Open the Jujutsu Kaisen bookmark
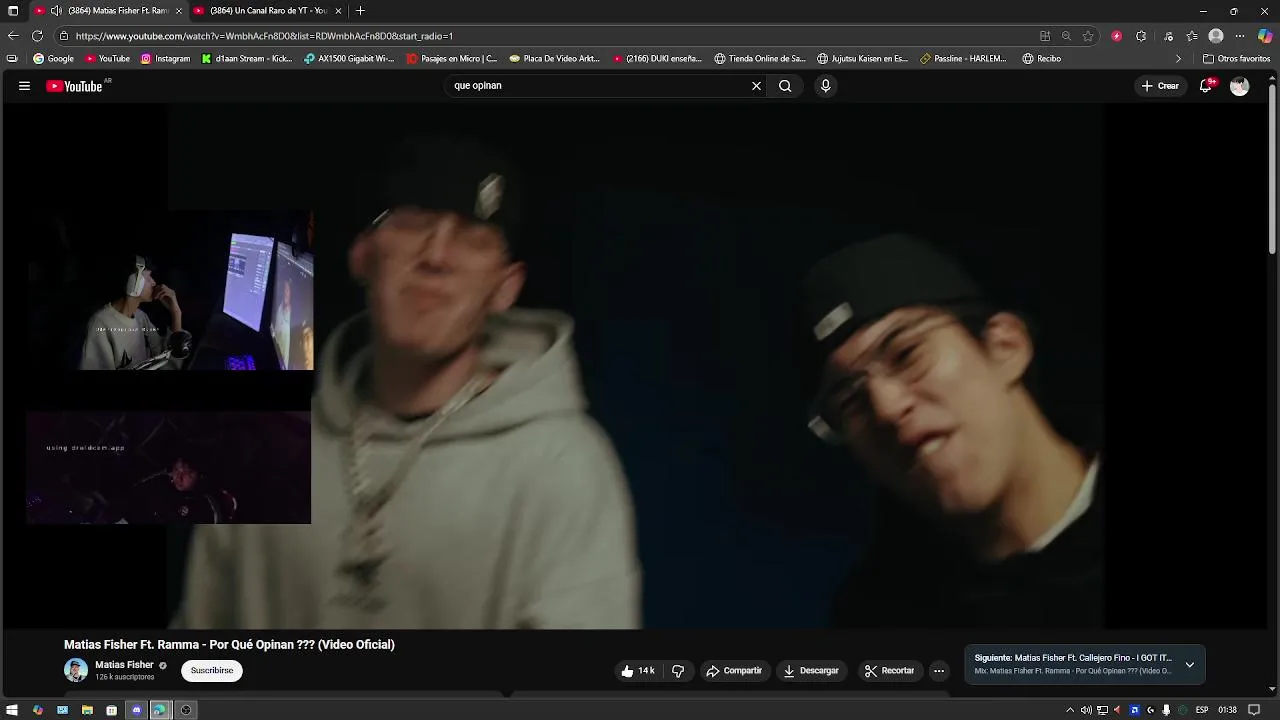 click(x=863, y=59)
